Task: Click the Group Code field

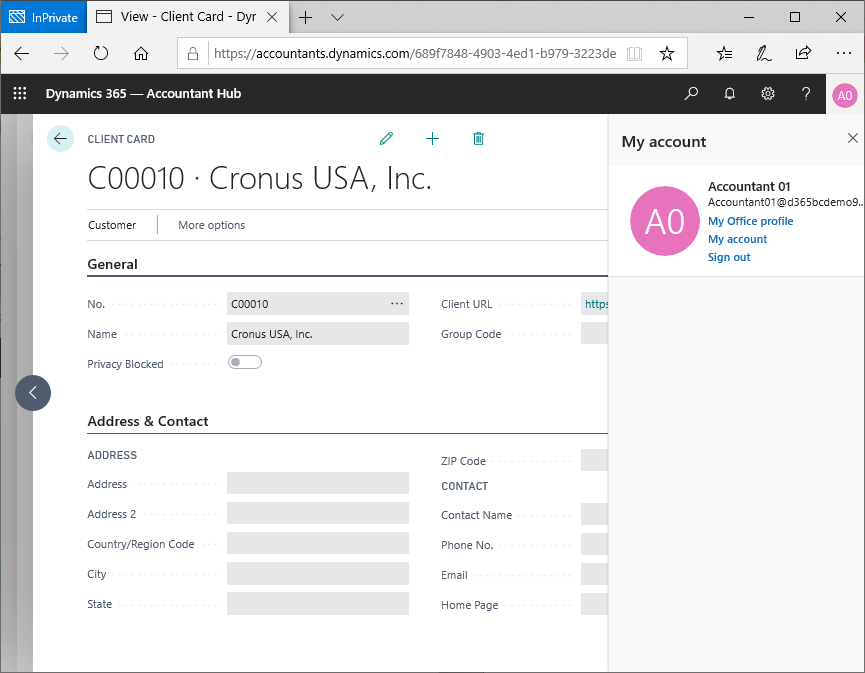Action: [x=594, y=334]
